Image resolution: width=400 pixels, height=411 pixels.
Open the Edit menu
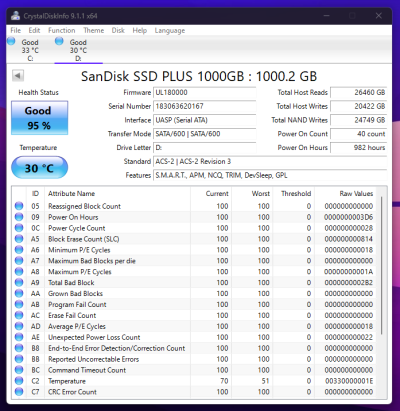click(34, 30)
